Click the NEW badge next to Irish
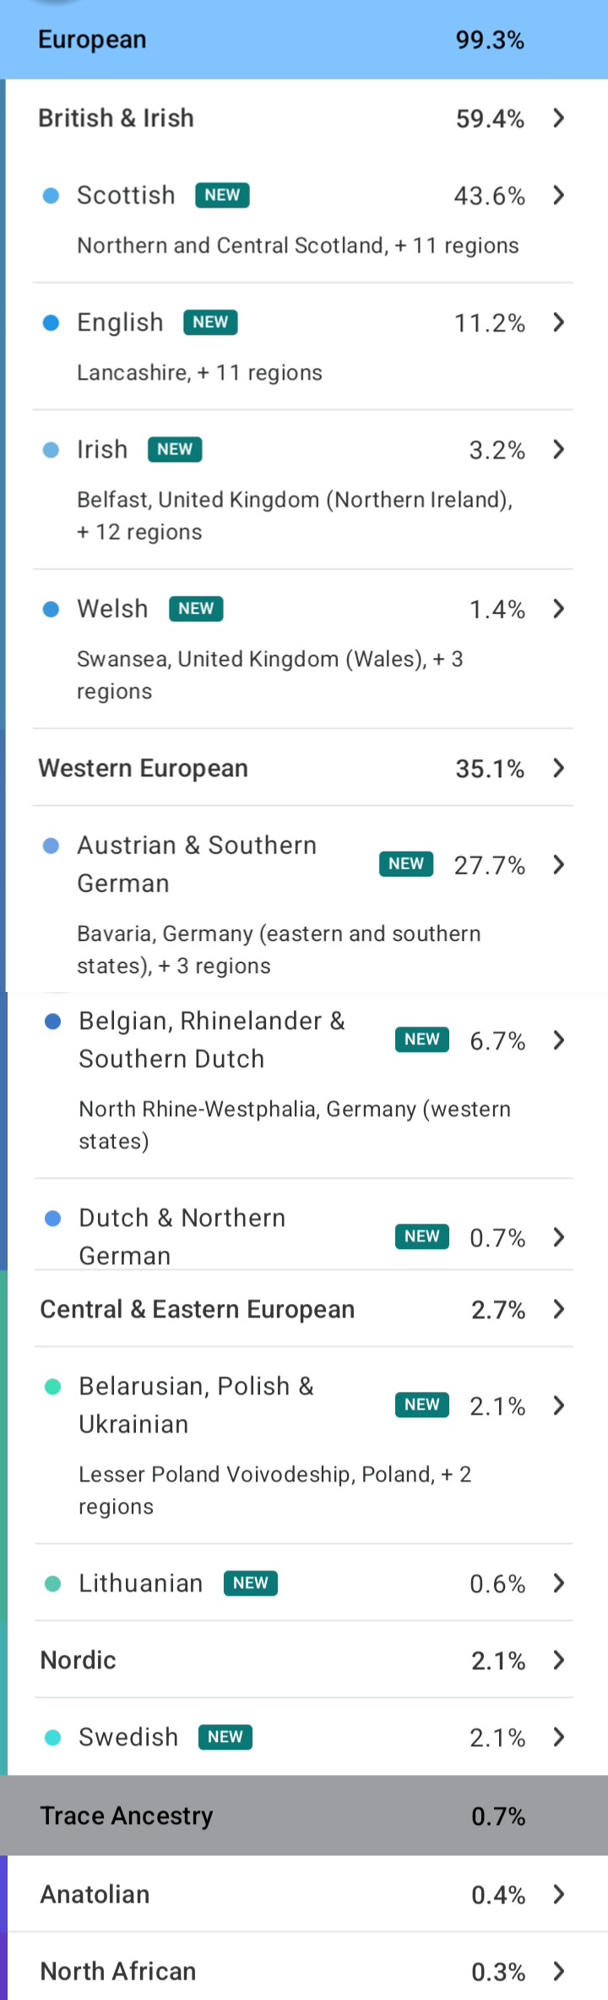The height and width of the screenshot is (2000, 608). coord(175,449)
